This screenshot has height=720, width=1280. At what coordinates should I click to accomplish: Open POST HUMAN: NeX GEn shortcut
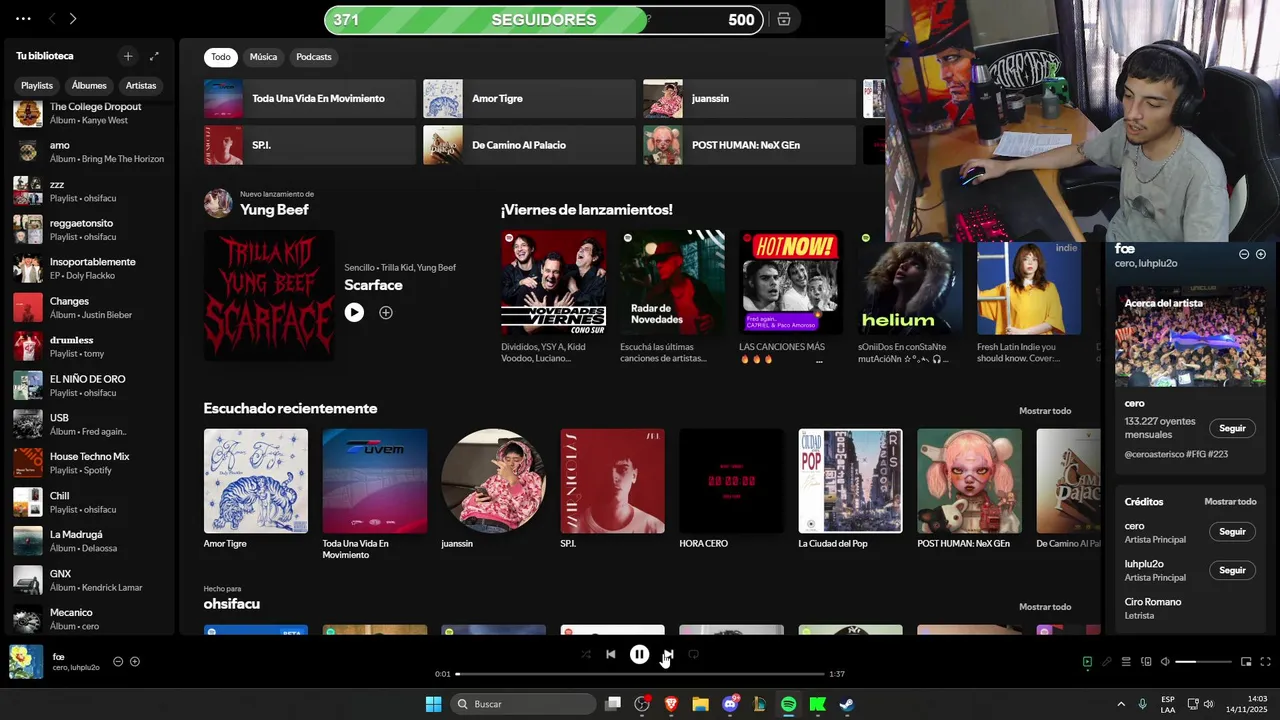click(749, 145)
